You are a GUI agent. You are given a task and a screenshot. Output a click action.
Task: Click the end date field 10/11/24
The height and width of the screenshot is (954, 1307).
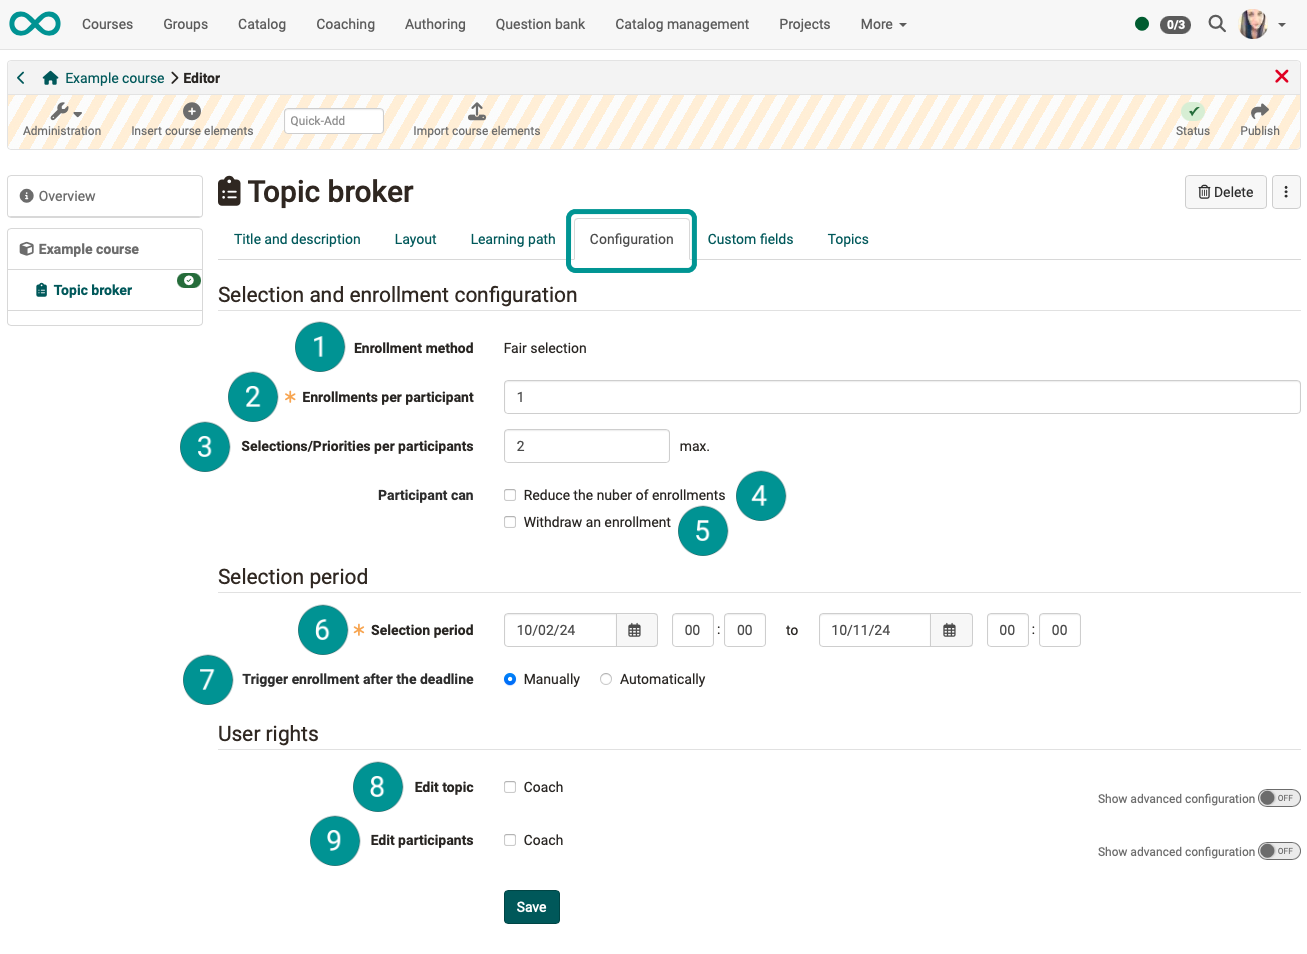[x=875, y=630]
